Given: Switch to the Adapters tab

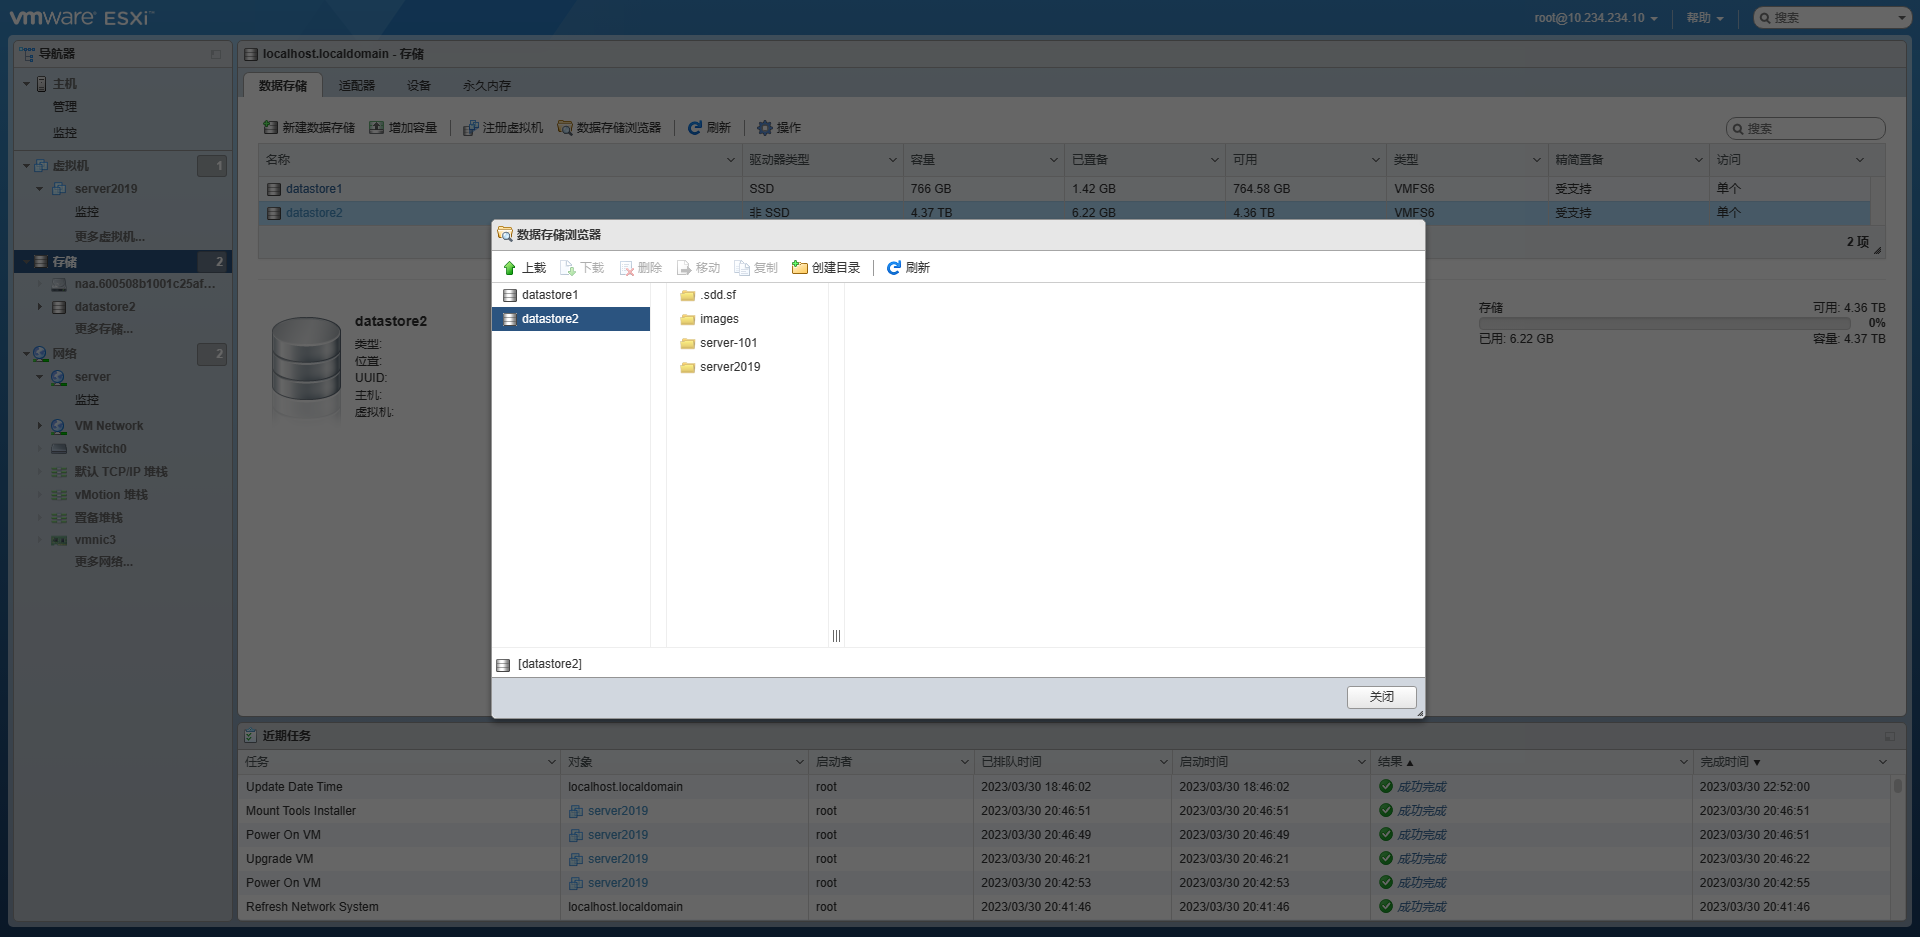Looking at the screenshot, I should [x=356, y=86].
